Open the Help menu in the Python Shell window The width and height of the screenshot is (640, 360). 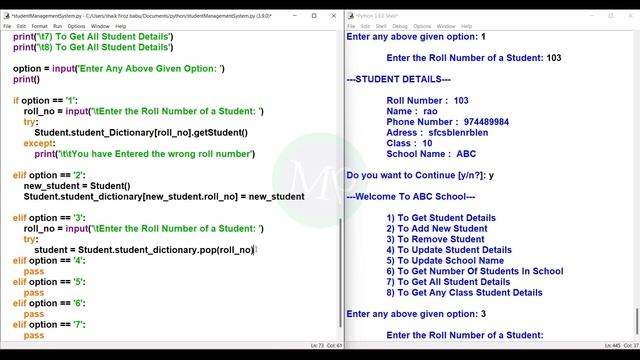coord(467,26)
